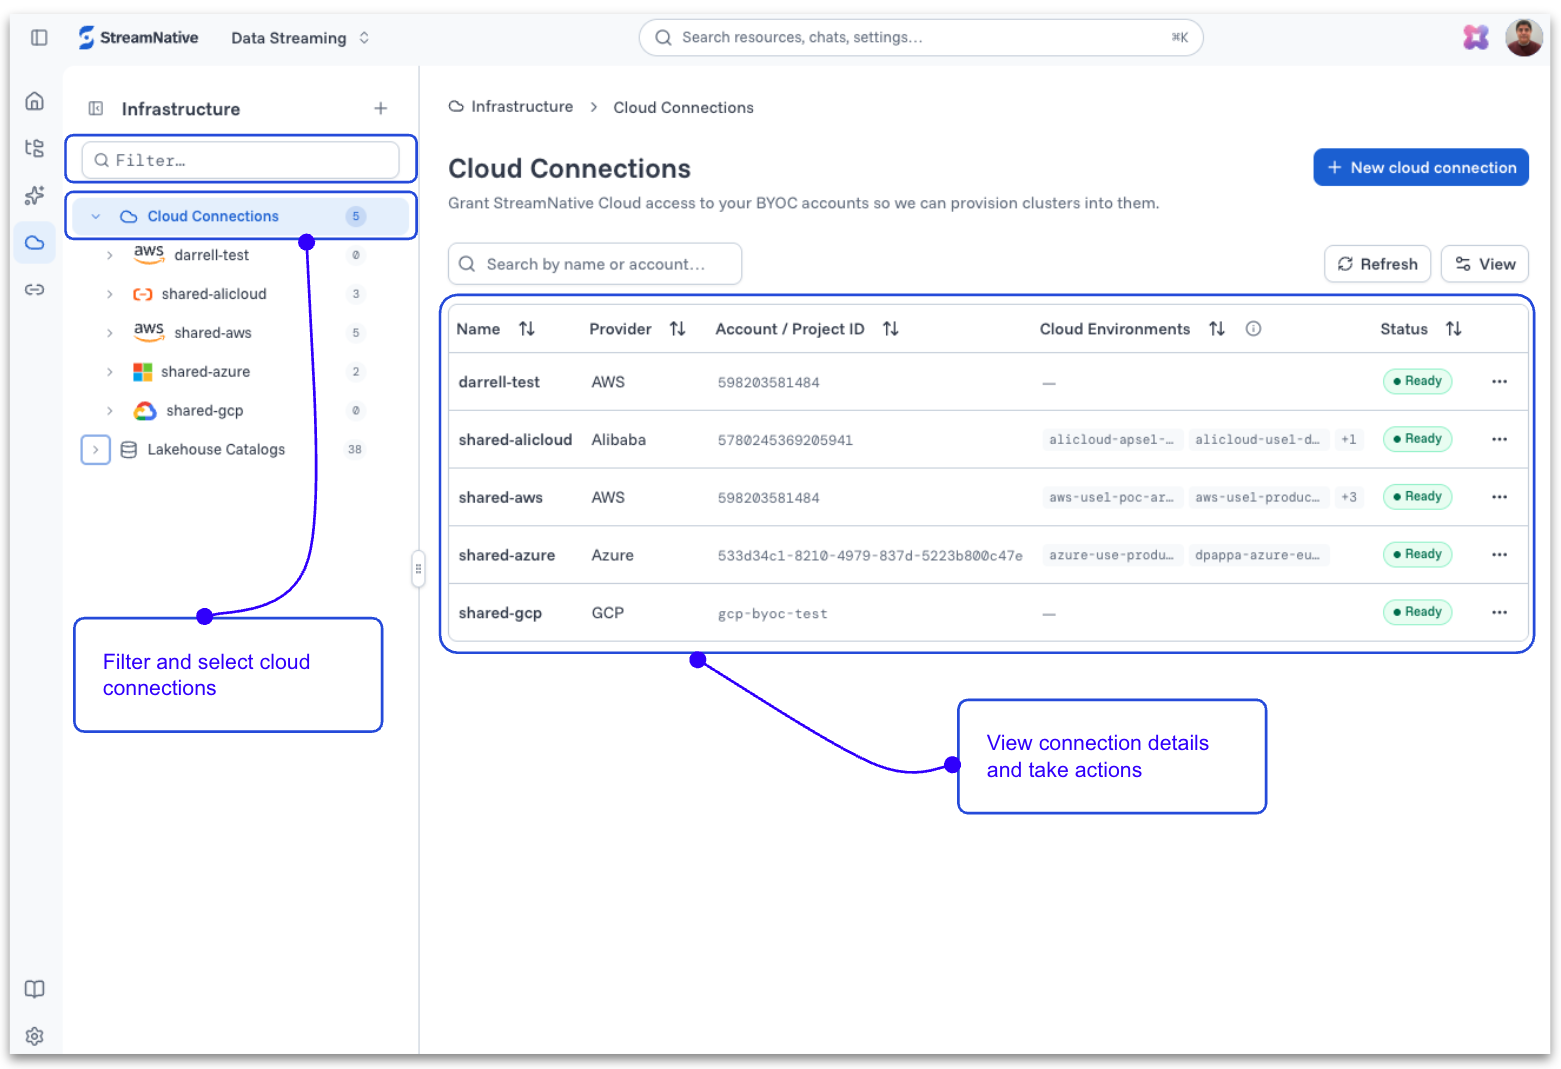Select the cloud Infrastructure rail icon
Image resolution: width=1561 pixels, height=1069 pixels.
(35, 242)
